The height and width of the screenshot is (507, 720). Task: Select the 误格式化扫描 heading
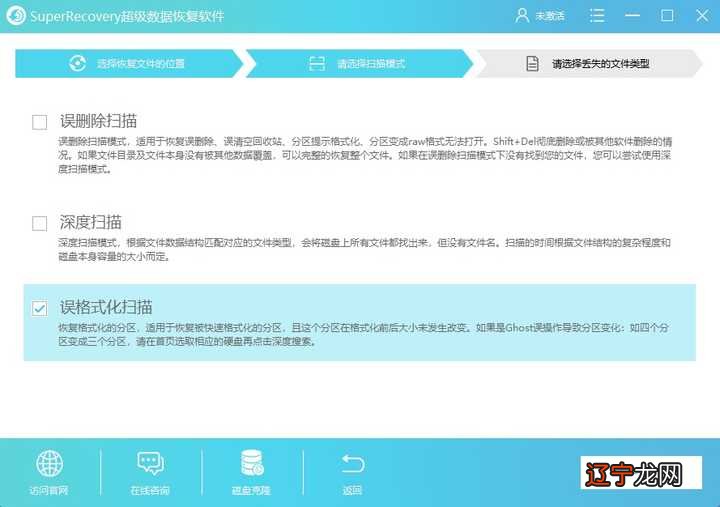tap(106, 307)
